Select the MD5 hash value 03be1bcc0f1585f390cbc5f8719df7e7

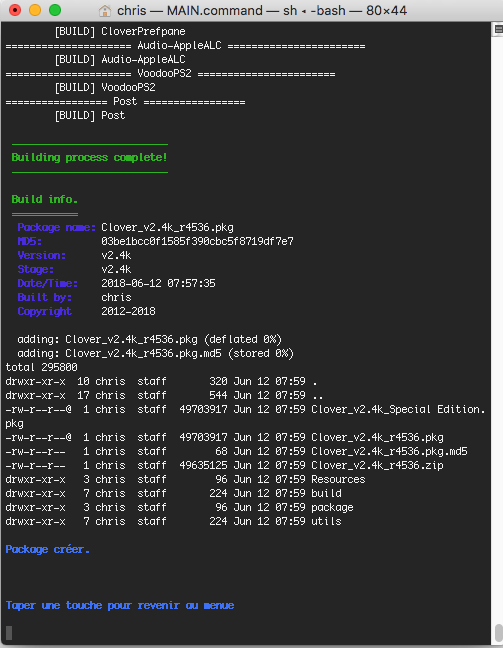(197, 241)
